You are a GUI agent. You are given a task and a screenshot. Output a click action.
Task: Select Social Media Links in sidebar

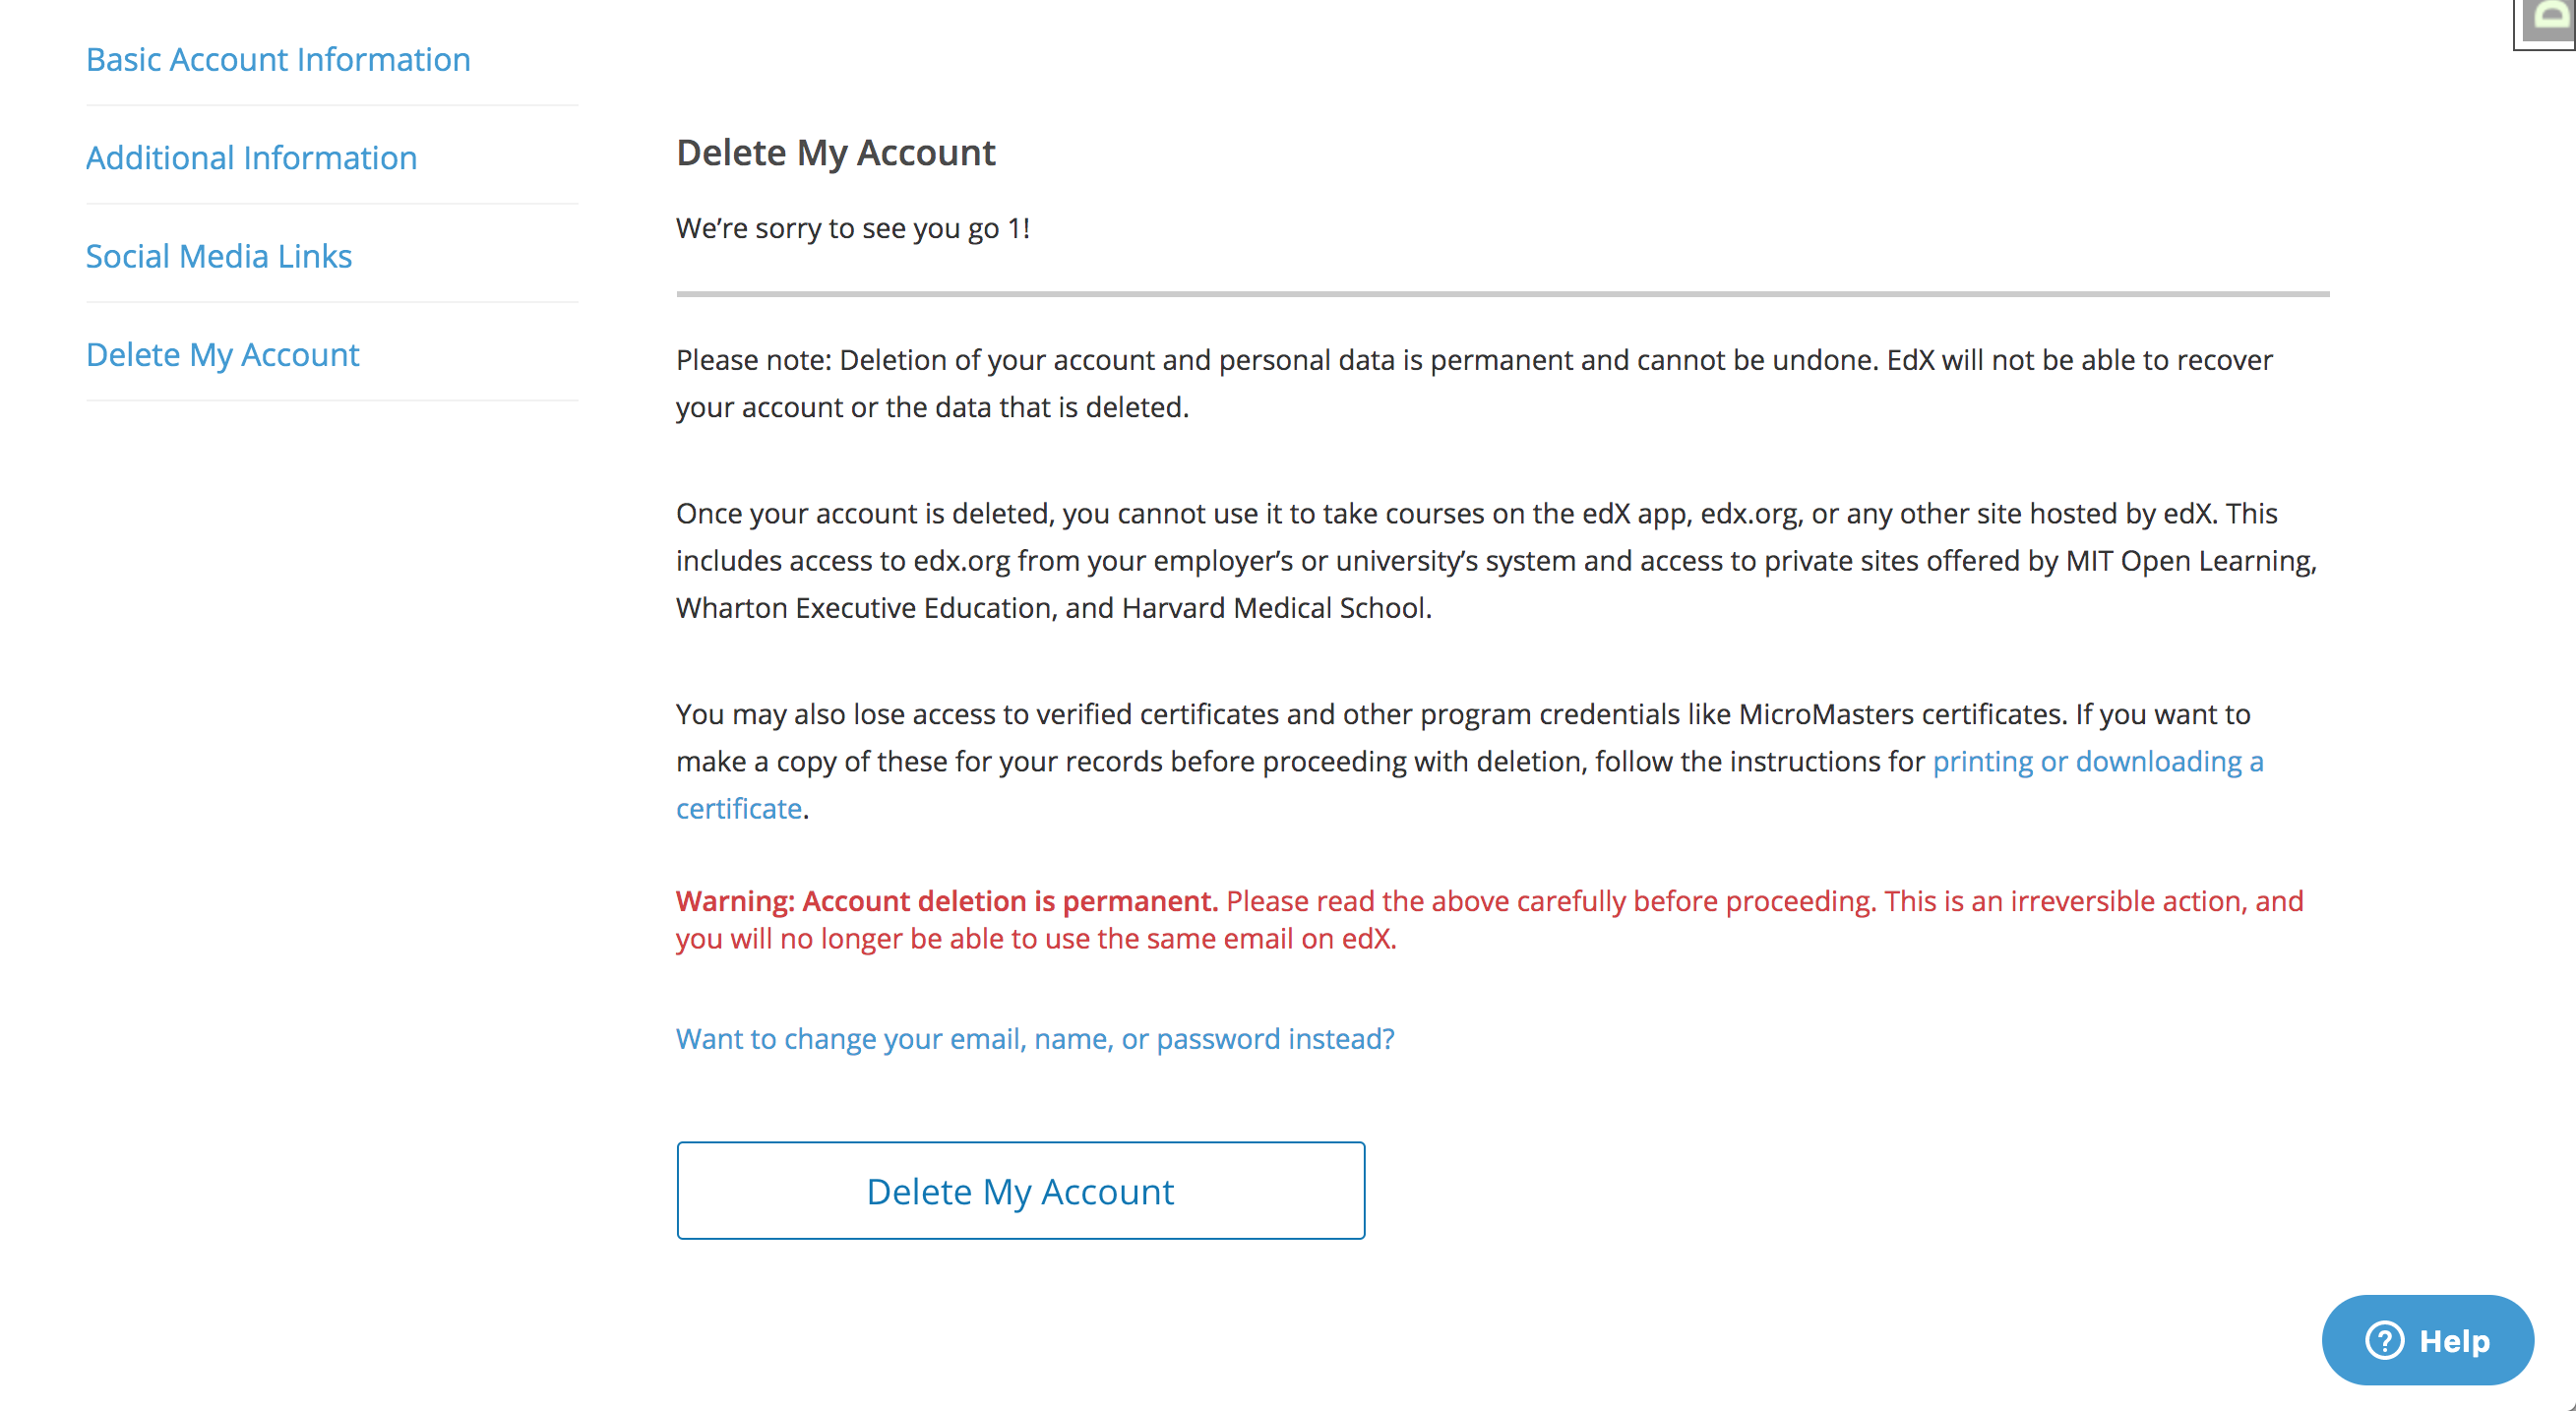pyautogui.click(x=219, y=256)
